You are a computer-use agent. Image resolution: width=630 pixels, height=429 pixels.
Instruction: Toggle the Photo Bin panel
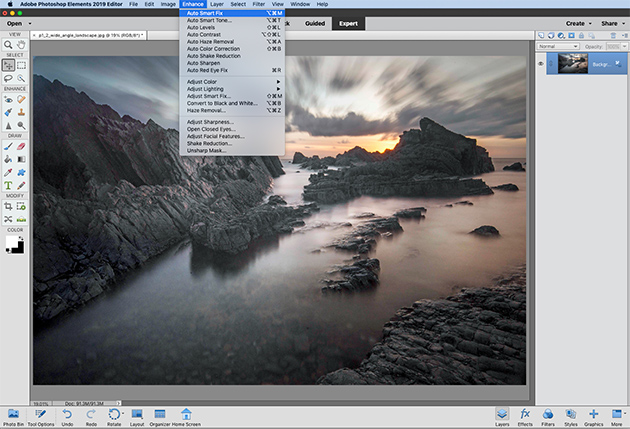click(x=13, y=417)
